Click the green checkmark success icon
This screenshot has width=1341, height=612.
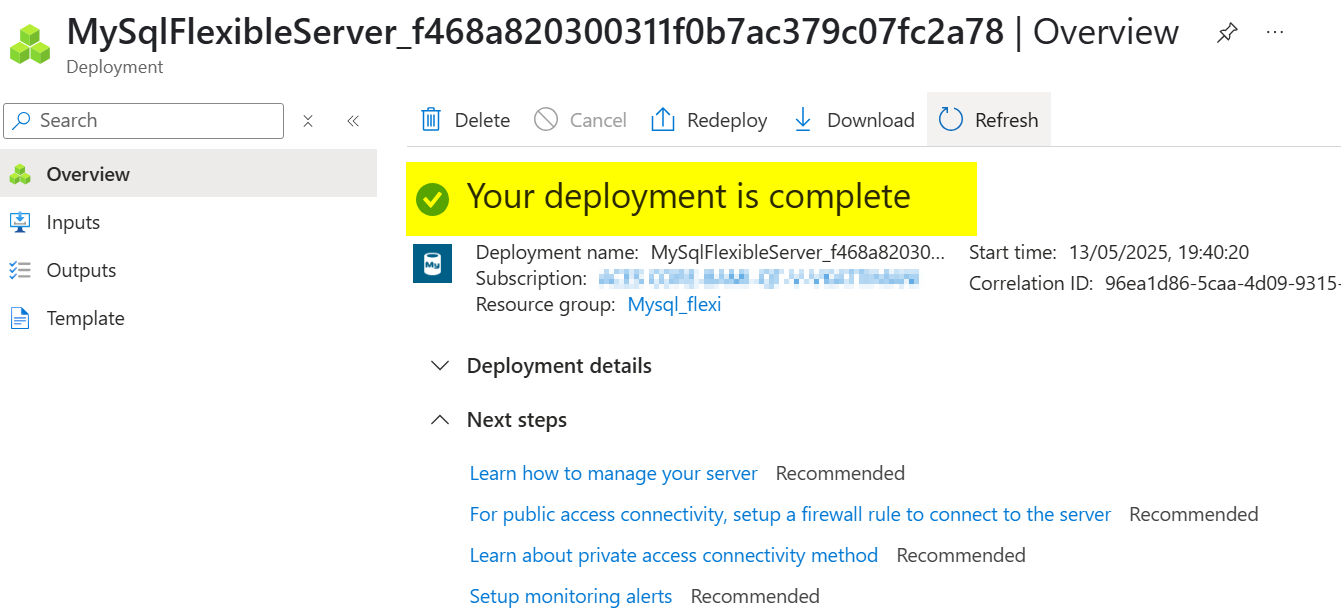tap(433, 199)
